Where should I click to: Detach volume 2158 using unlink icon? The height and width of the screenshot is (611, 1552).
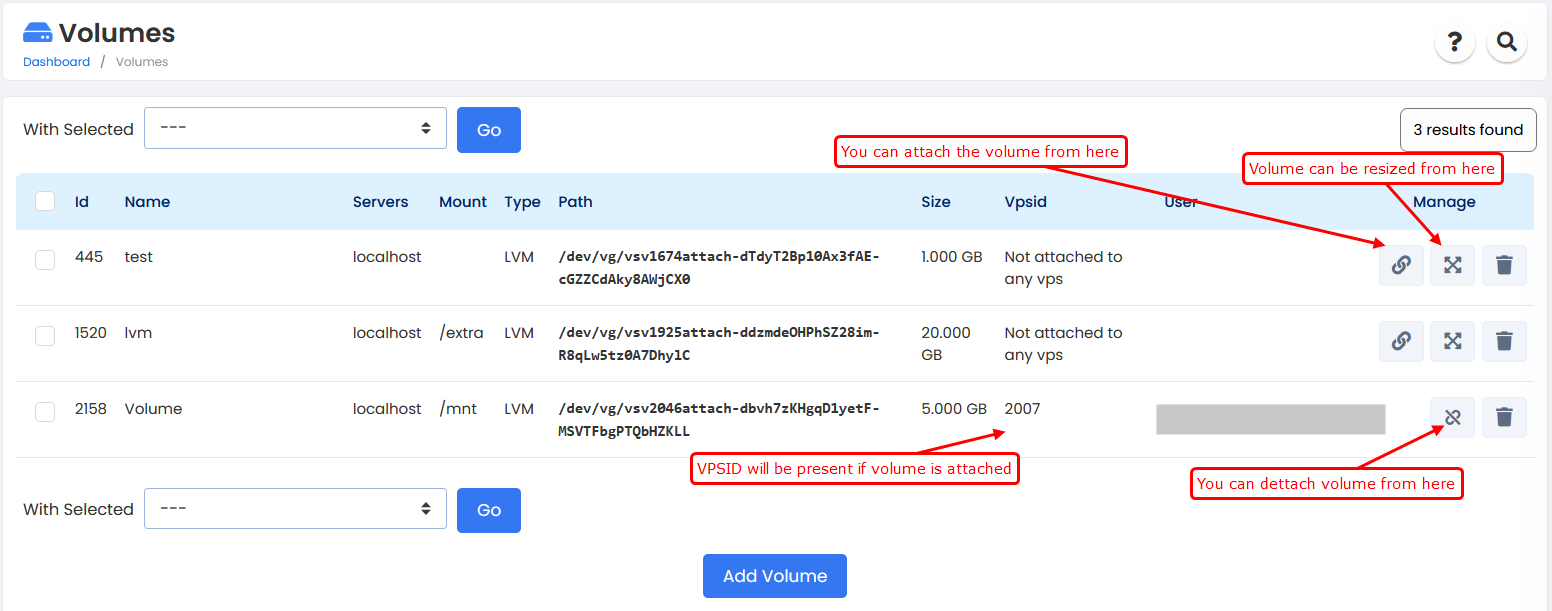[x=1452, y=417]
